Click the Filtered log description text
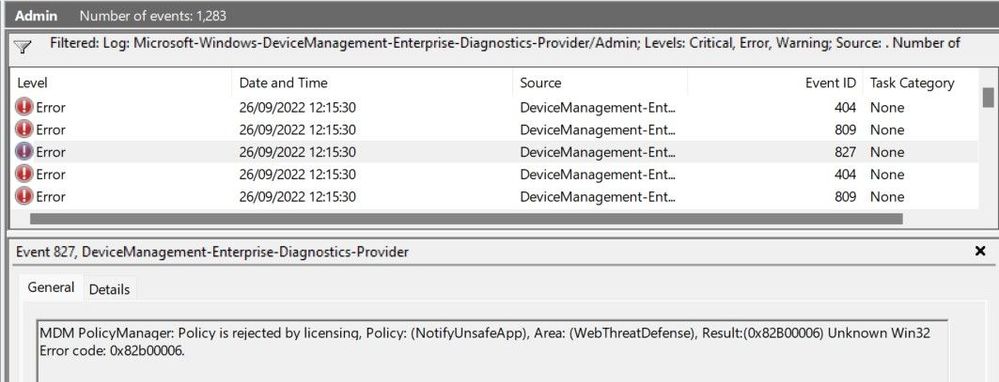Screen dimensions: 999x382 click(x=505, y=43)
